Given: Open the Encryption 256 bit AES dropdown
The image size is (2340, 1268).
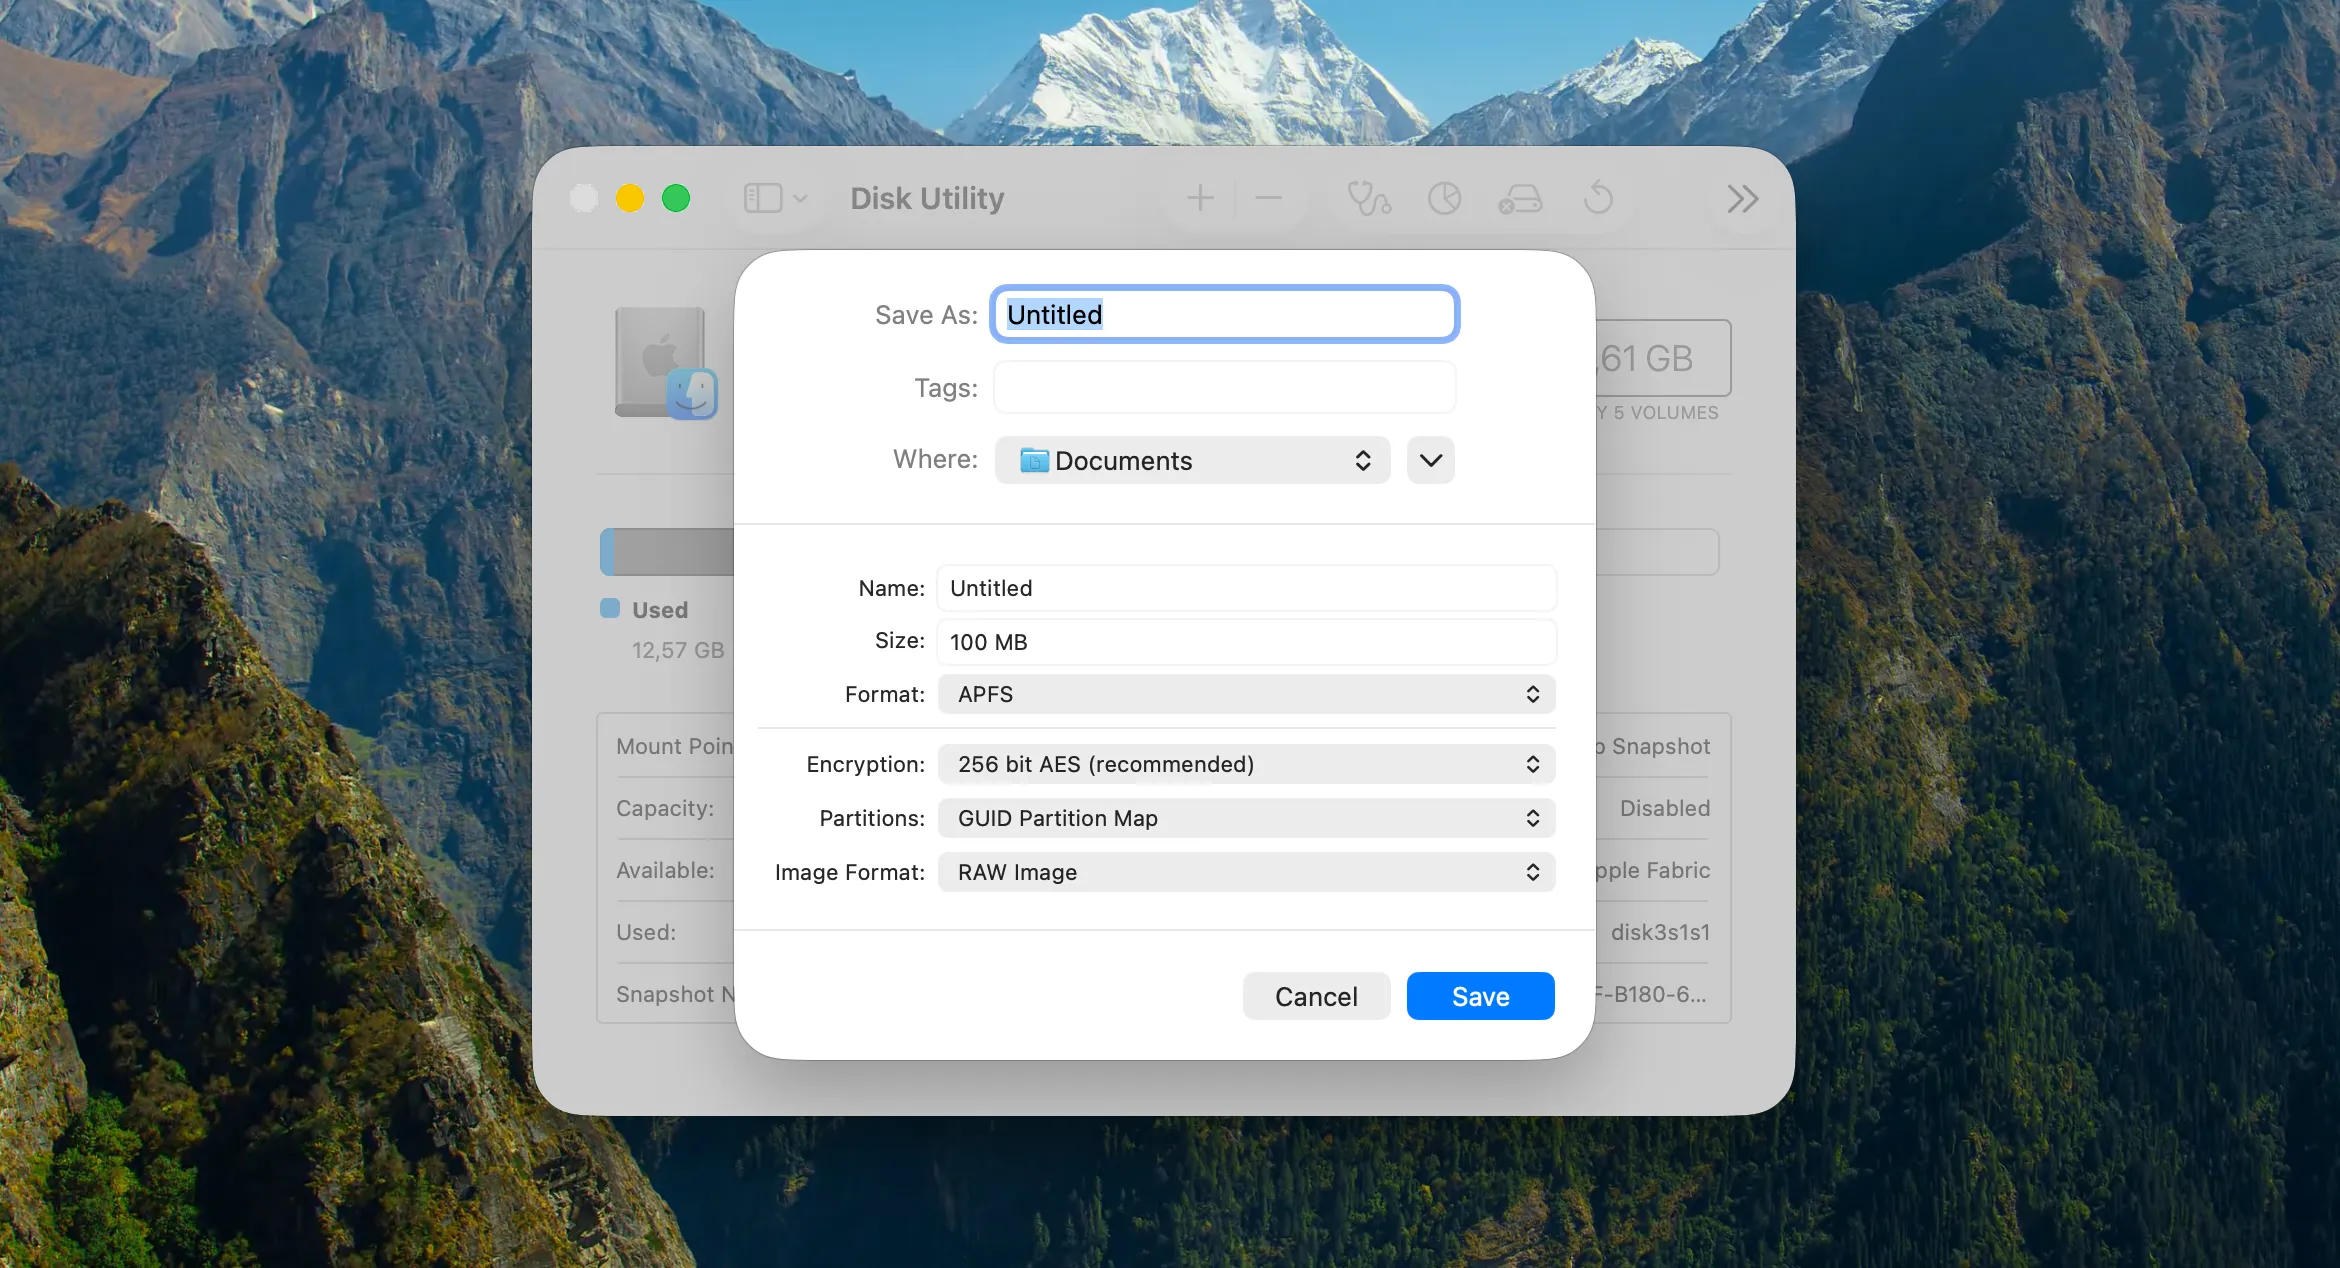Looking at the screenshot, I should pyautogui.click(x=1246, y=764).
